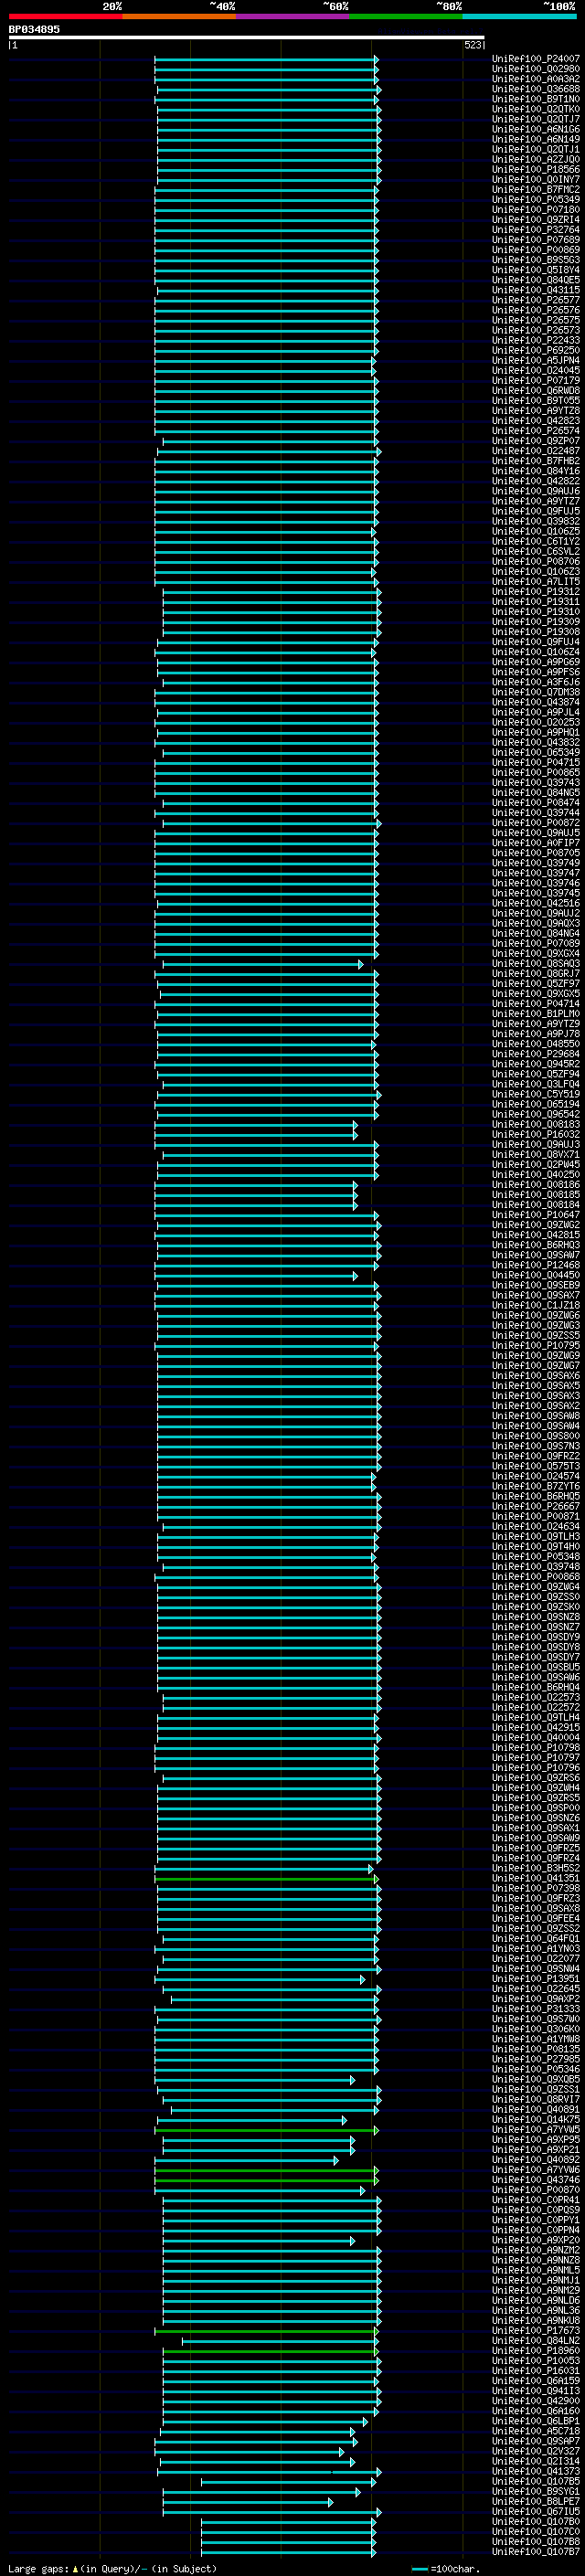Viewport: 585px width, 2576px height.
Task: Select hit label UniRef100_Q9ZRI4
Action: coord(536,219)
